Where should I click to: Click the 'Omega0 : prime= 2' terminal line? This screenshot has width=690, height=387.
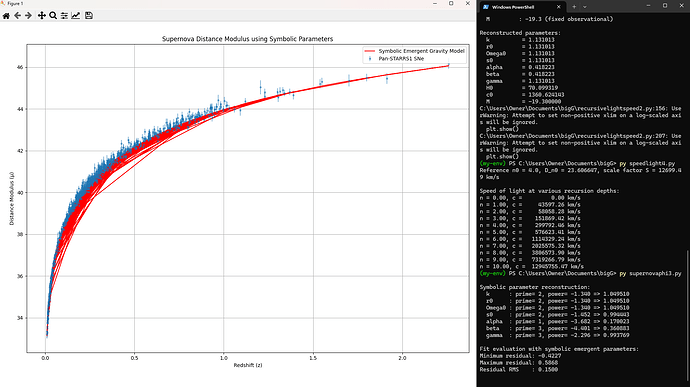(558, 308)
